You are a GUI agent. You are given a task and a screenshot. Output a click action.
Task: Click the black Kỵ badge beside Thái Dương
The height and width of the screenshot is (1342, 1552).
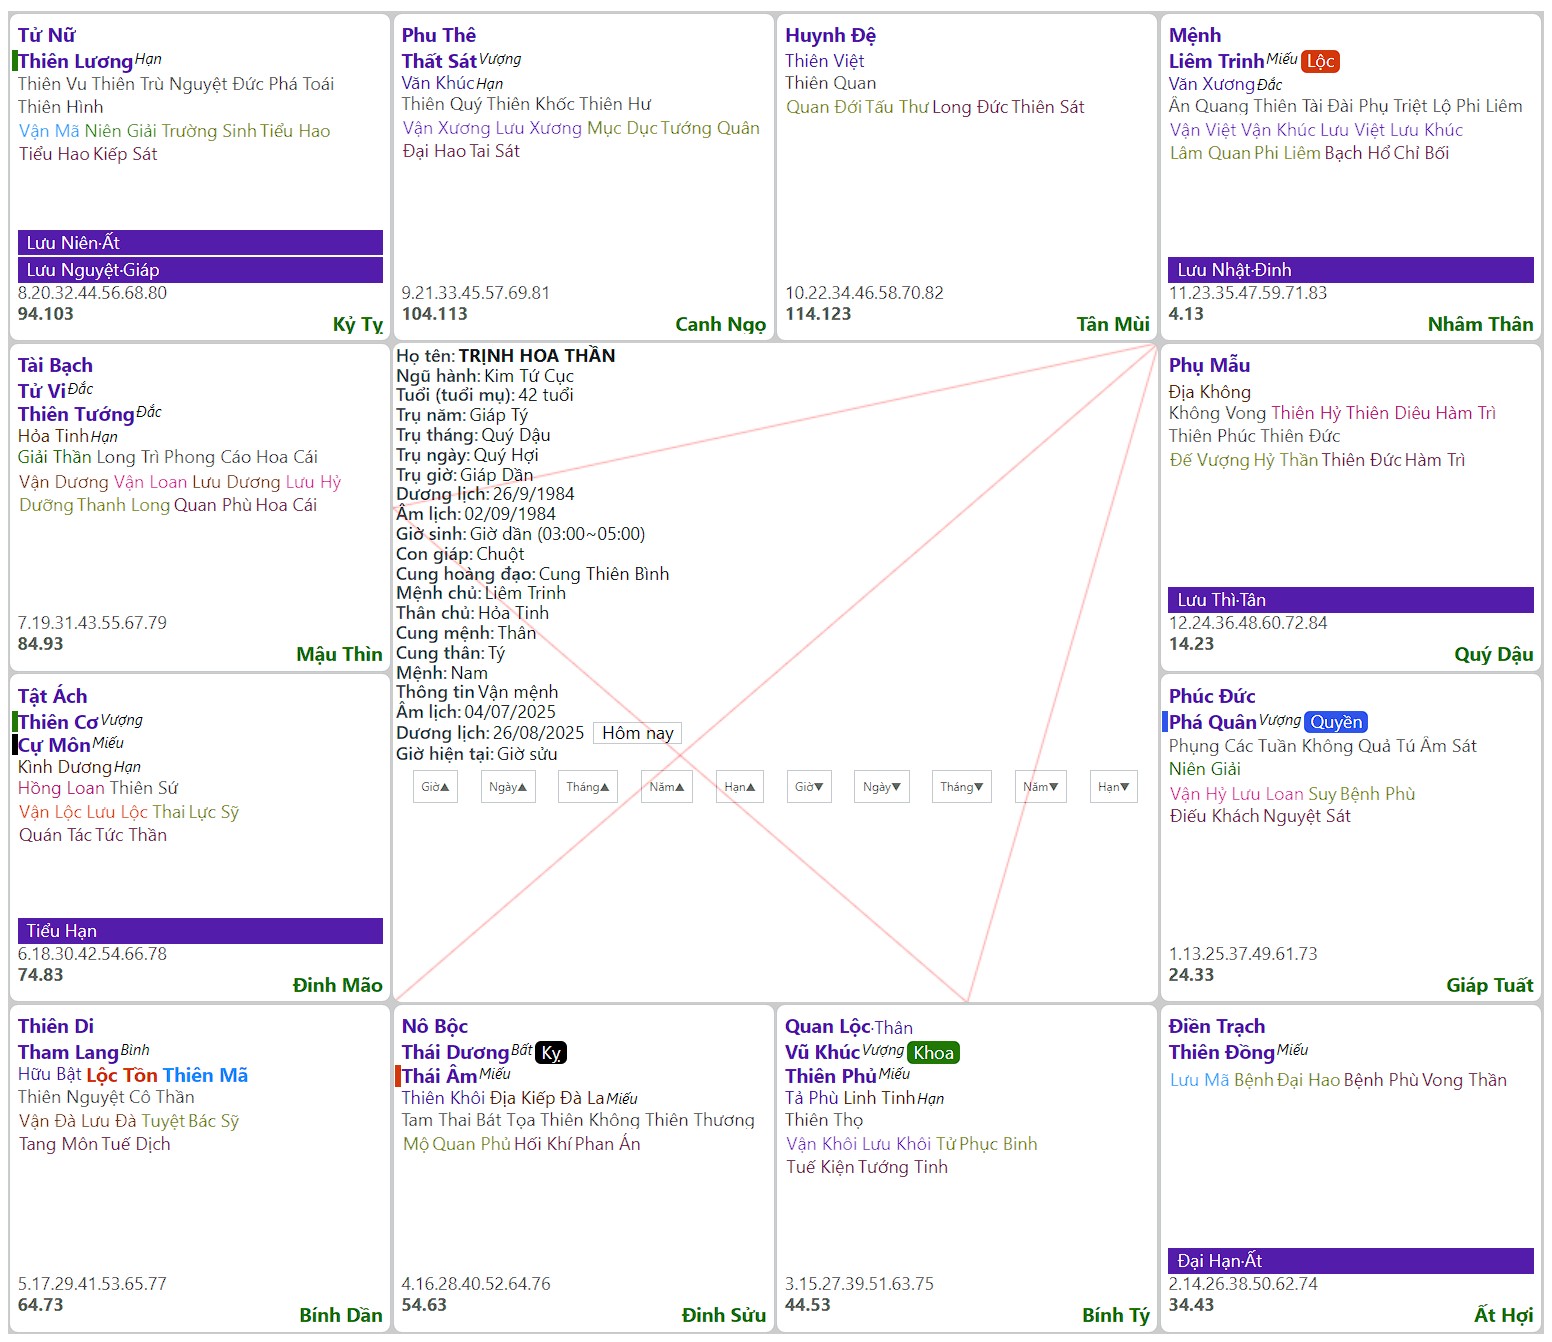point(551,1053)
